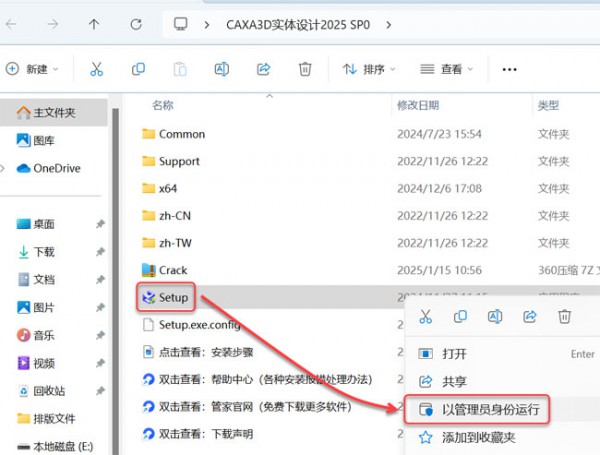Image resolution: width=600 pixels, height=455 pixels.
Task: Click the pin icon next to 图片
Action: (x=100, y=308)
